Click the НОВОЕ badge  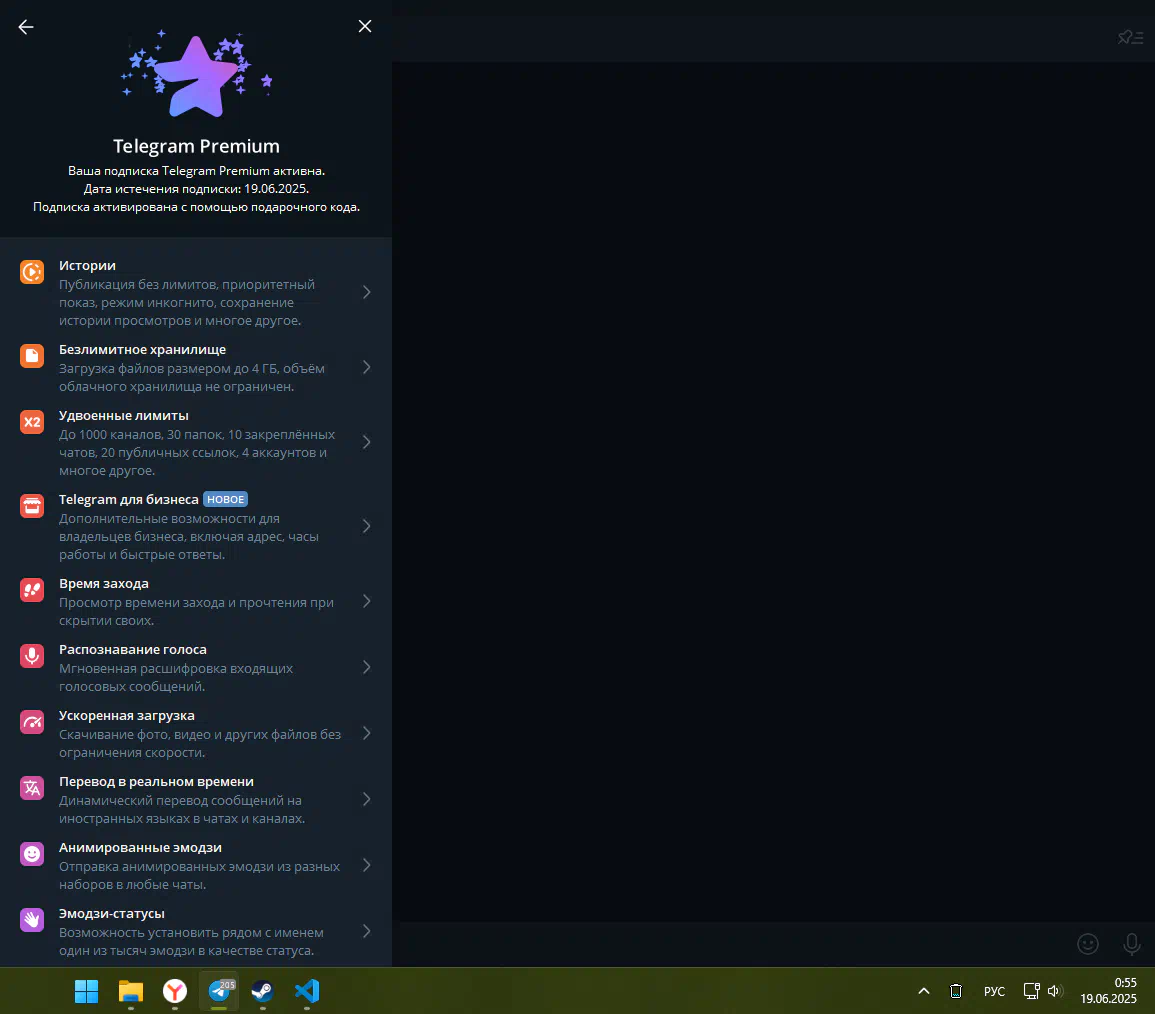point(225,499)
